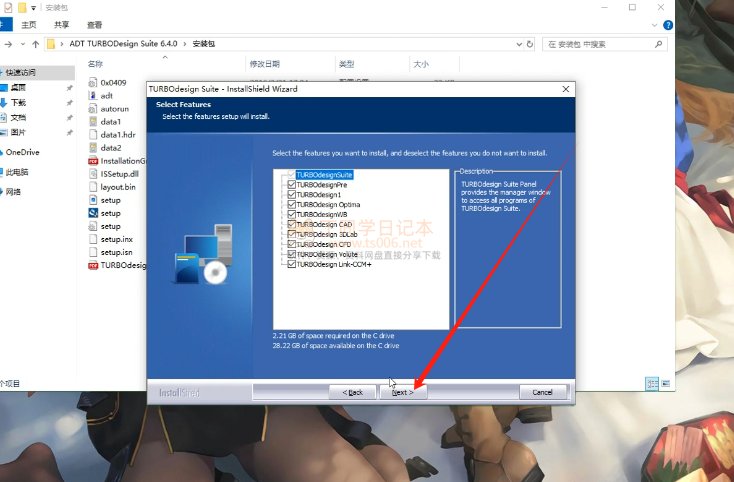This screenshot has width=734, height=482.
Task: Select the ISSetup.dll file icon
Action: pos(93,174)
